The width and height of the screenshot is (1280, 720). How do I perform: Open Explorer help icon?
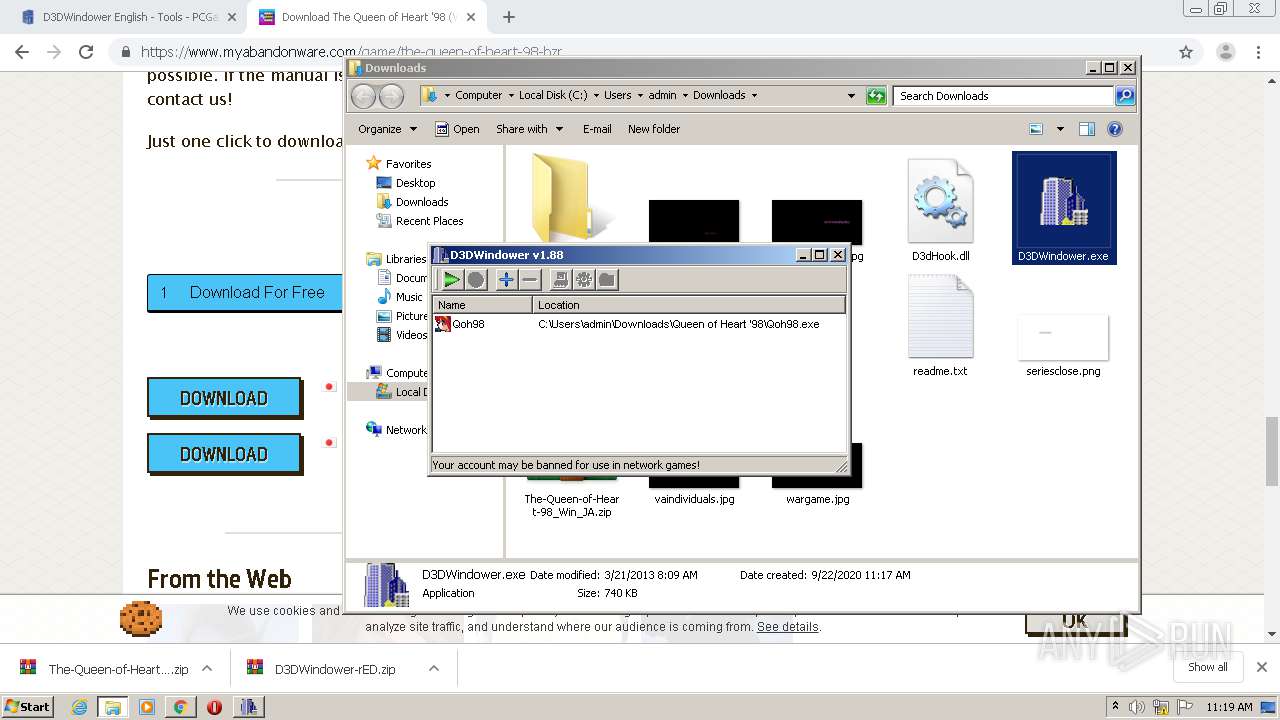pyautogui.click(x=1115, y=129)
